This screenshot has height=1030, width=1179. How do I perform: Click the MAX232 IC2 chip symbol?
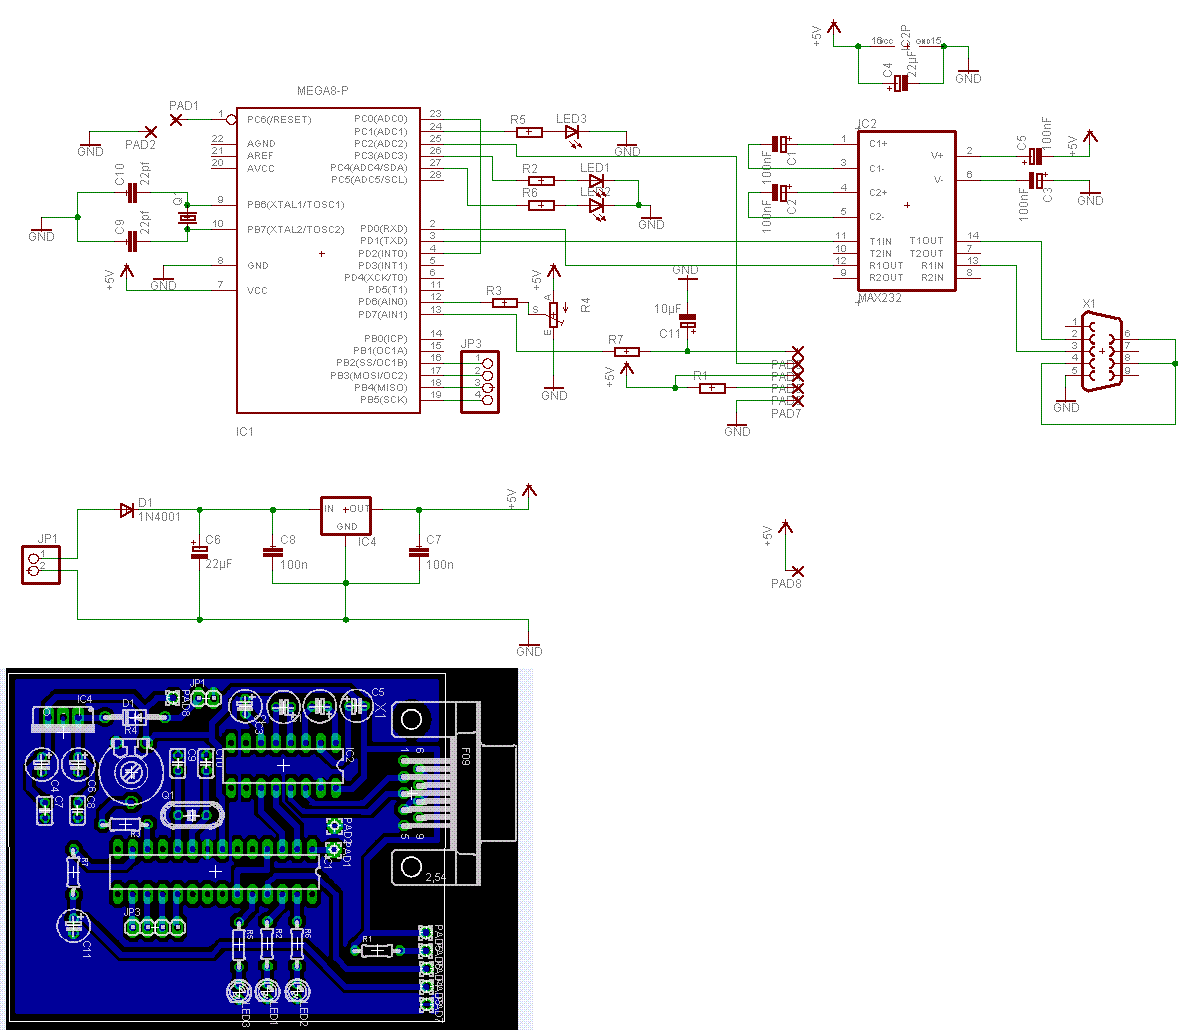pos(907,211)
